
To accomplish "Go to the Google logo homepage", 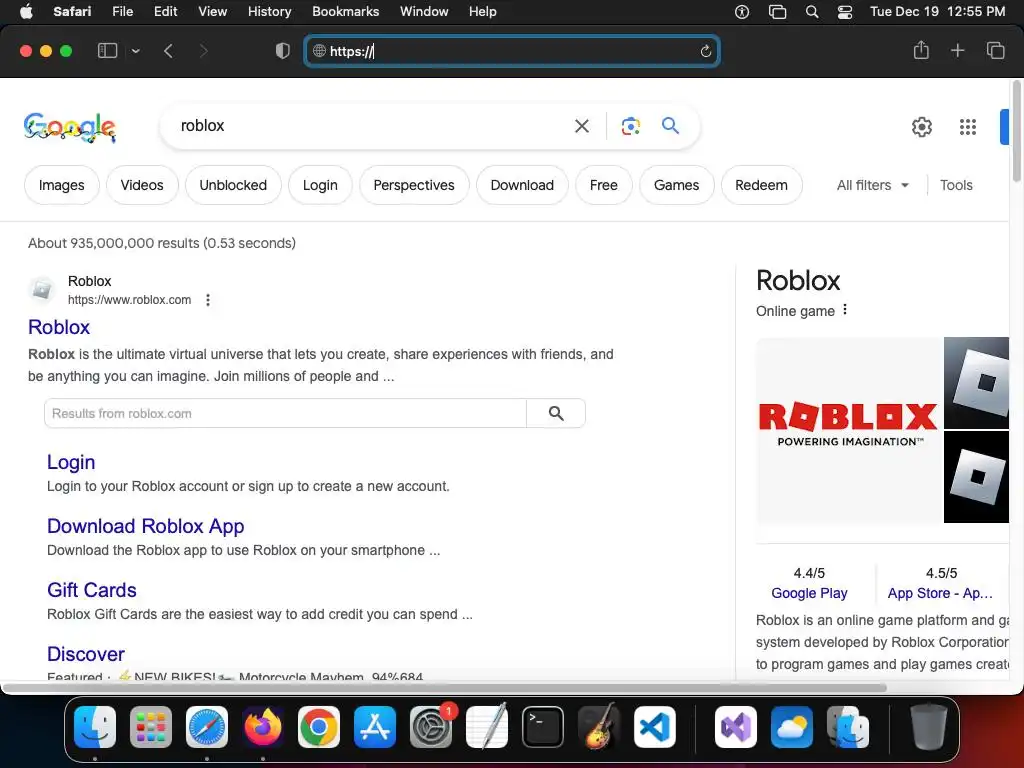I will [x=70, y=127].
